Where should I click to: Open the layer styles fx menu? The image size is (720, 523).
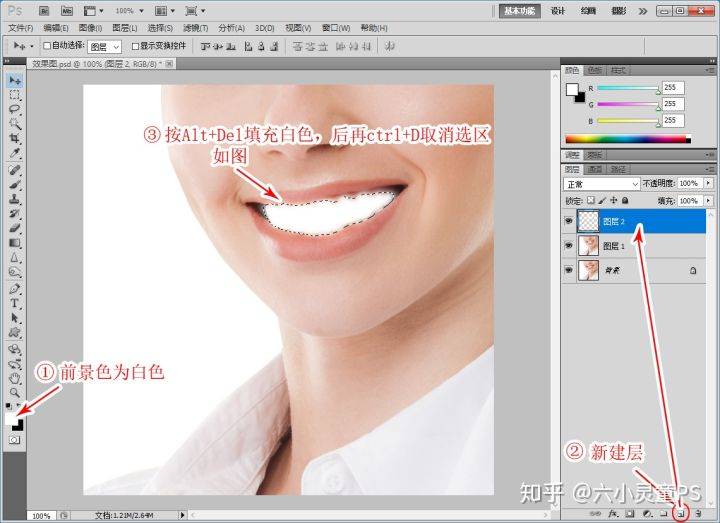tap(613, 513)
